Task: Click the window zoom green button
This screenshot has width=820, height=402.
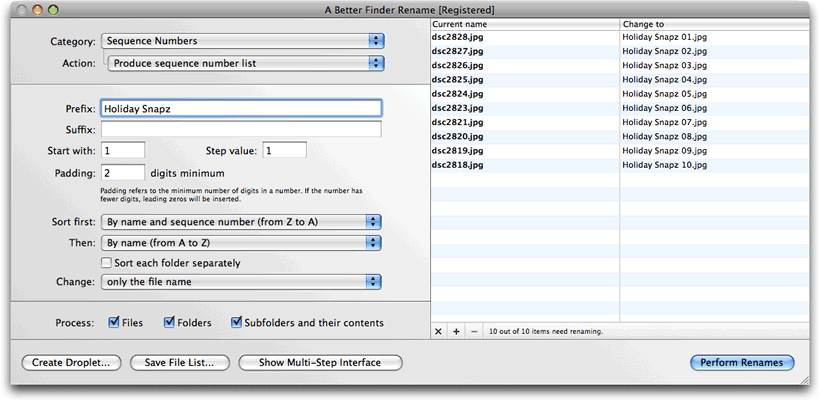Action: pos(53,9)
